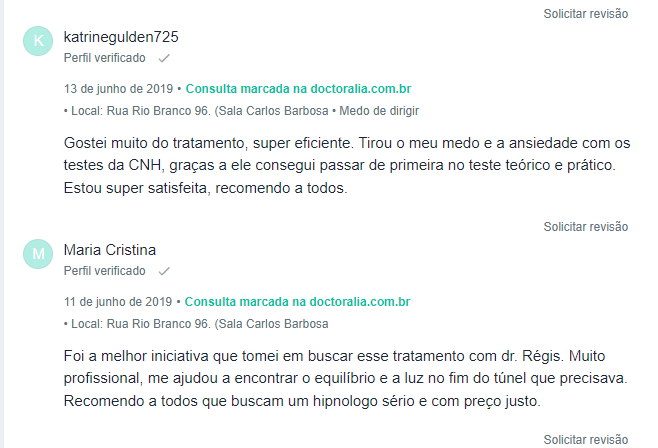Viewport: 658px width, 448px height.
Task: Click Solicitar revisão below Maria Cristina's review
Action: (586, 440)
